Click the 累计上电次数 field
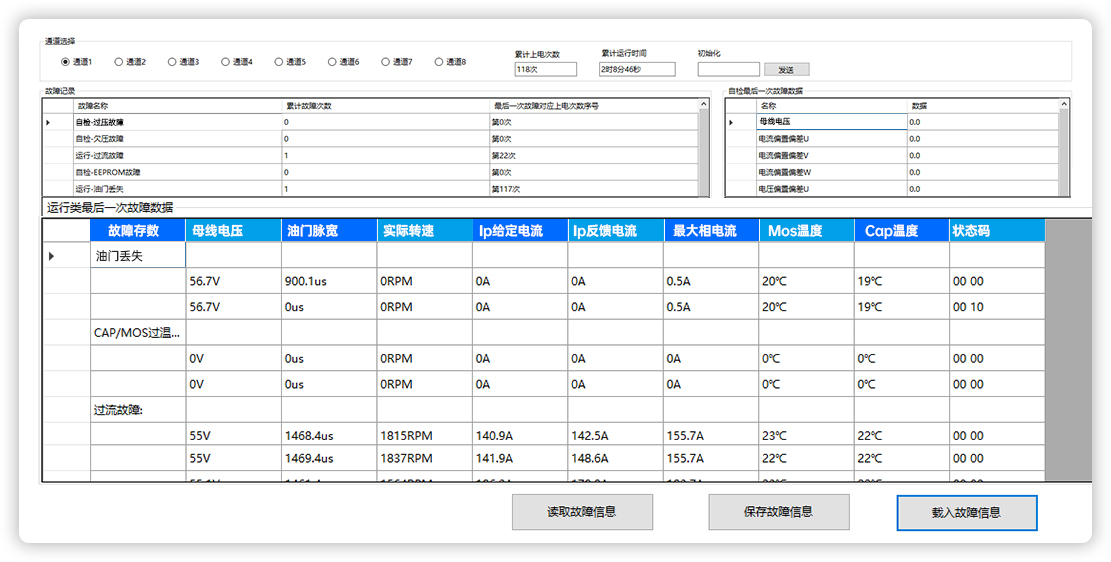This screenshot has height=562, width=1111. [x=545, y=70]
